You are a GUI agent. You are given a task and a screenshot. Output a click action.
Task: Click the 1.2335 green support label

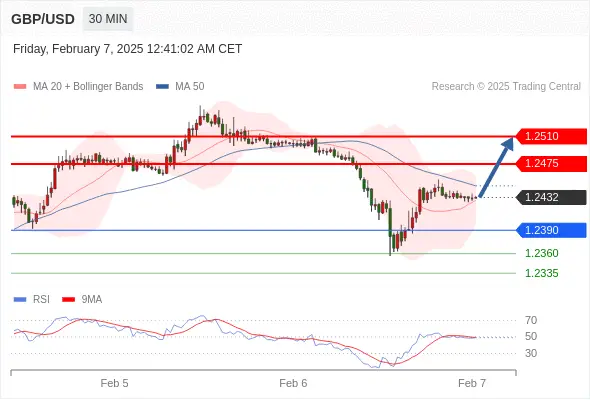coord(541,273)
